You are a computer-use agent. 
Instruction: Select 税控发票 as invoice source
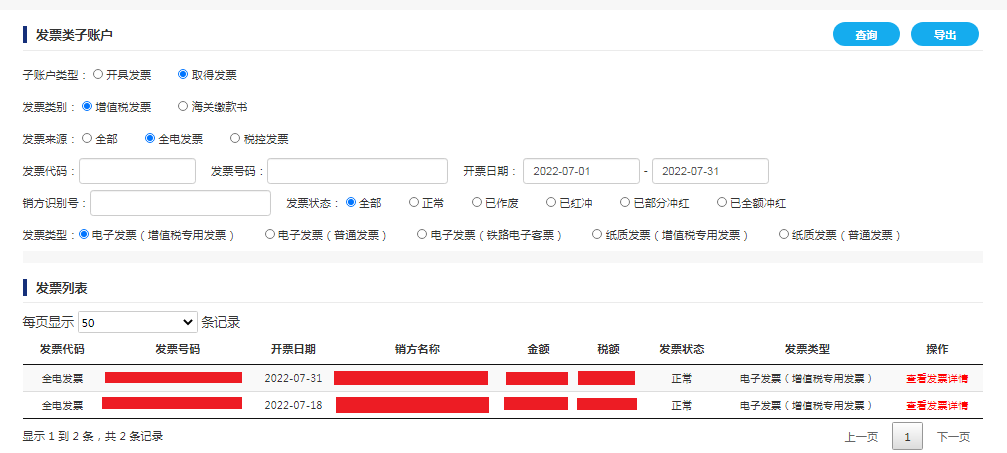click(x=236, y=139)
